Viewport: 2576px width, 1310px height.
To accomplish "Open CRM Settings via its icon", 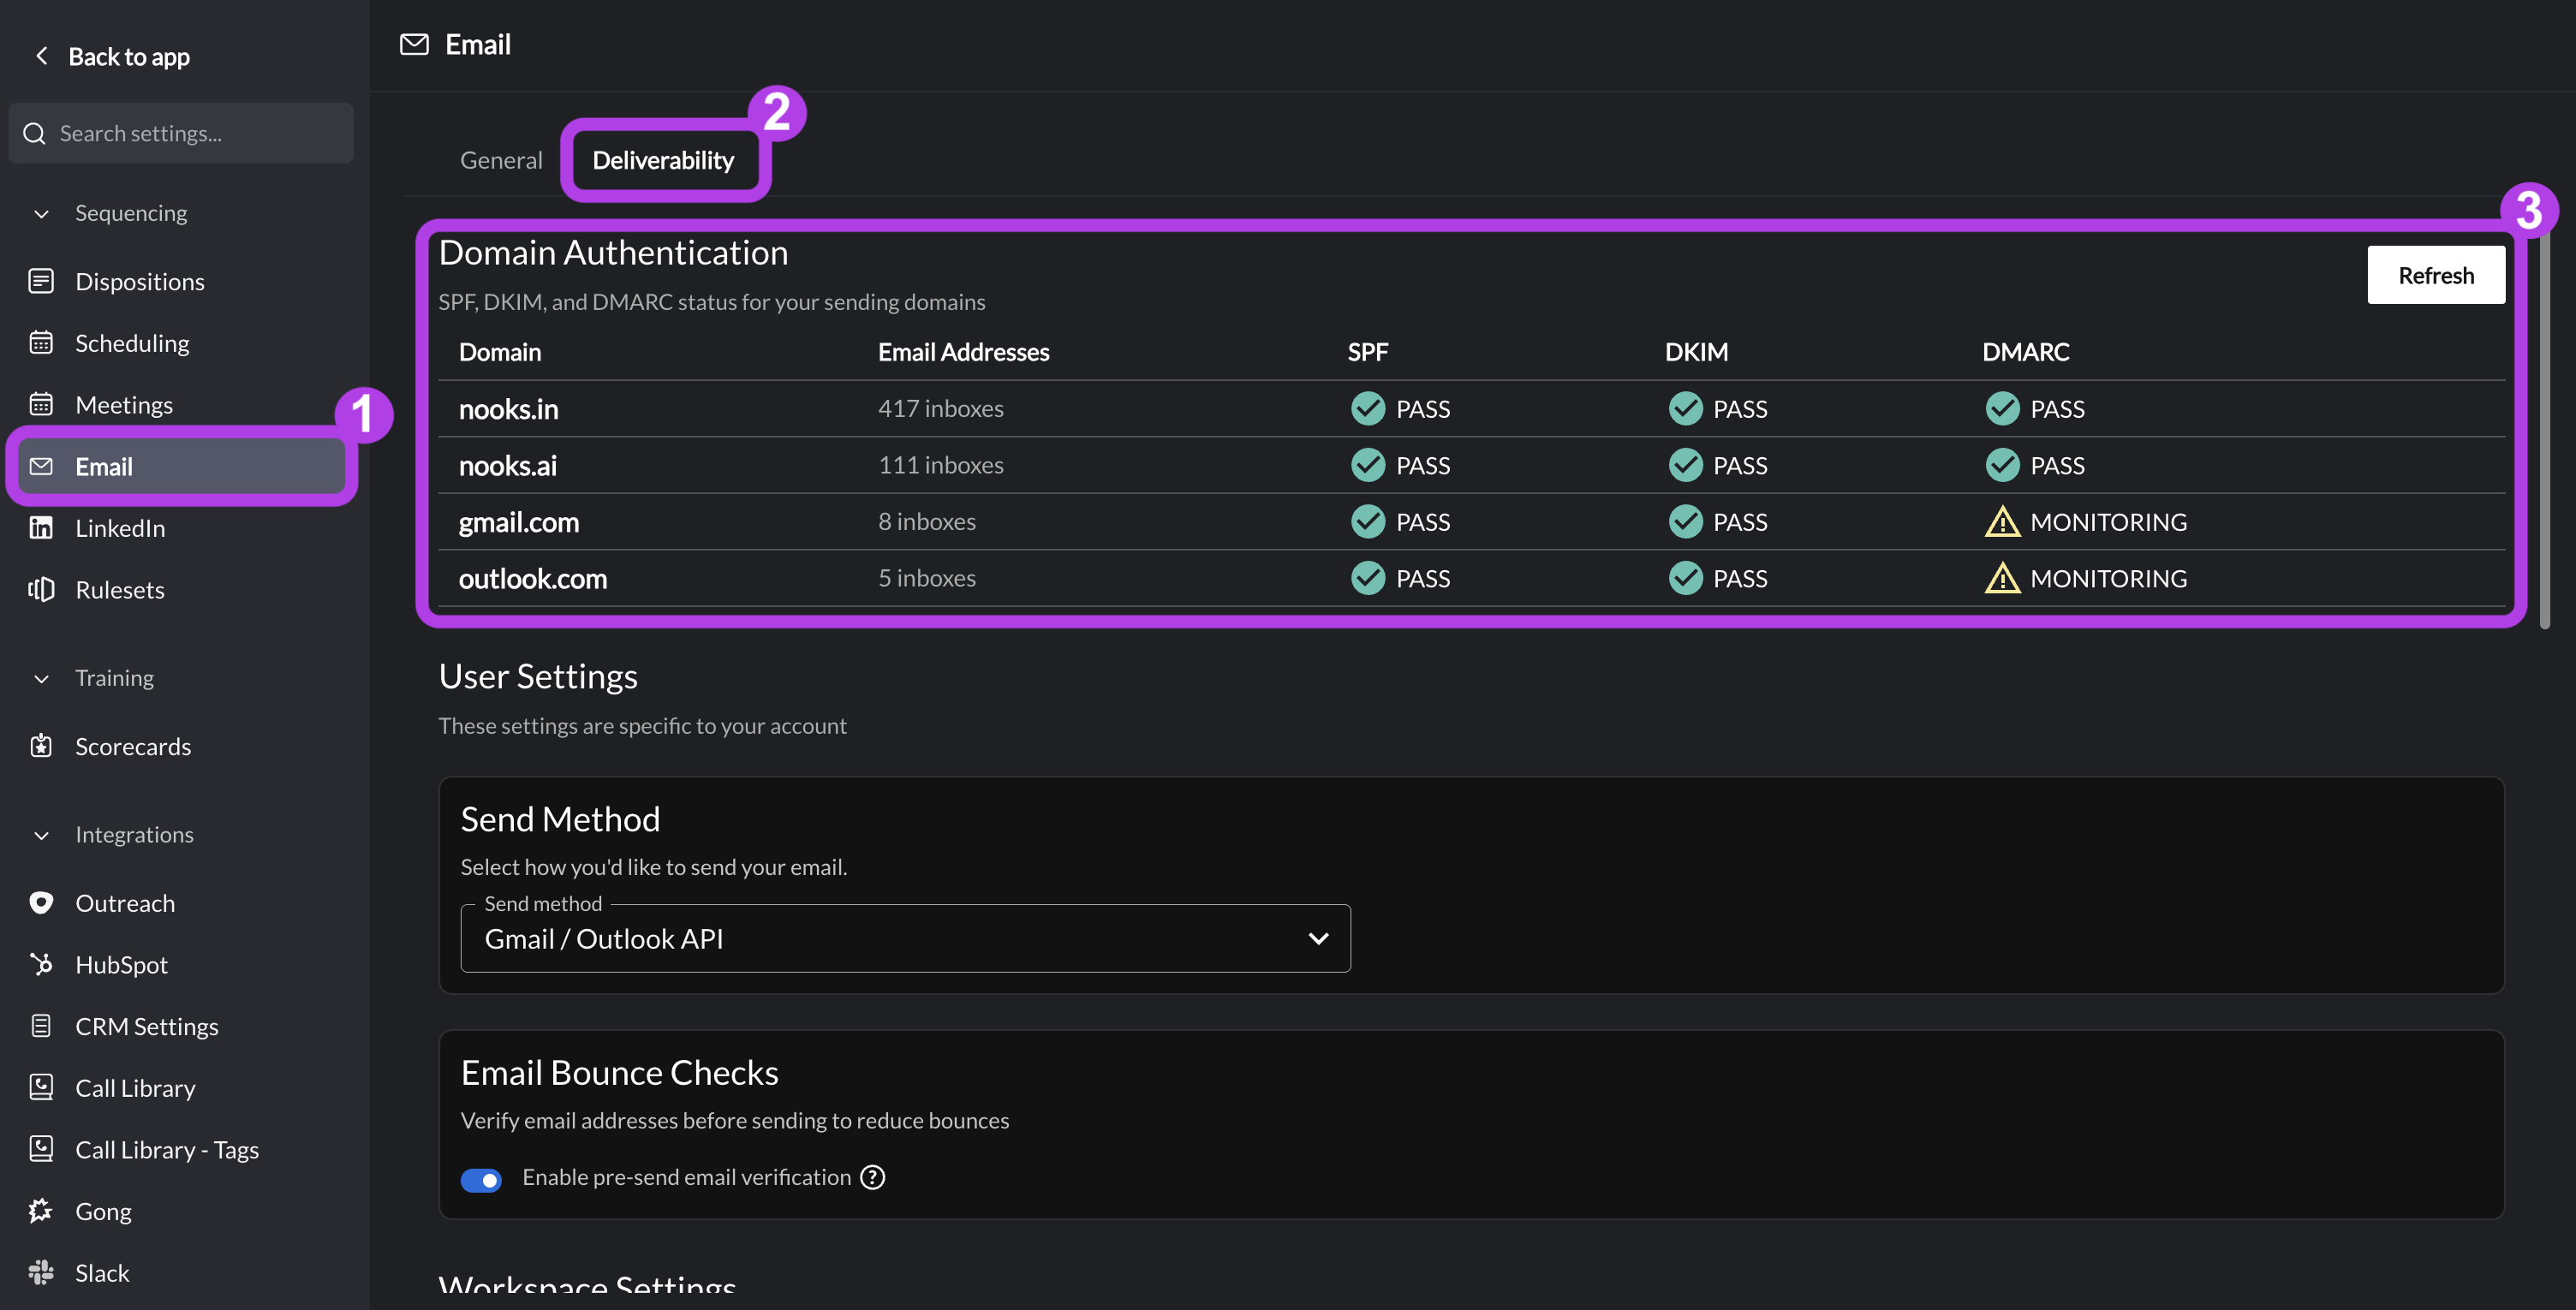I will click(x=41, y=1026).
